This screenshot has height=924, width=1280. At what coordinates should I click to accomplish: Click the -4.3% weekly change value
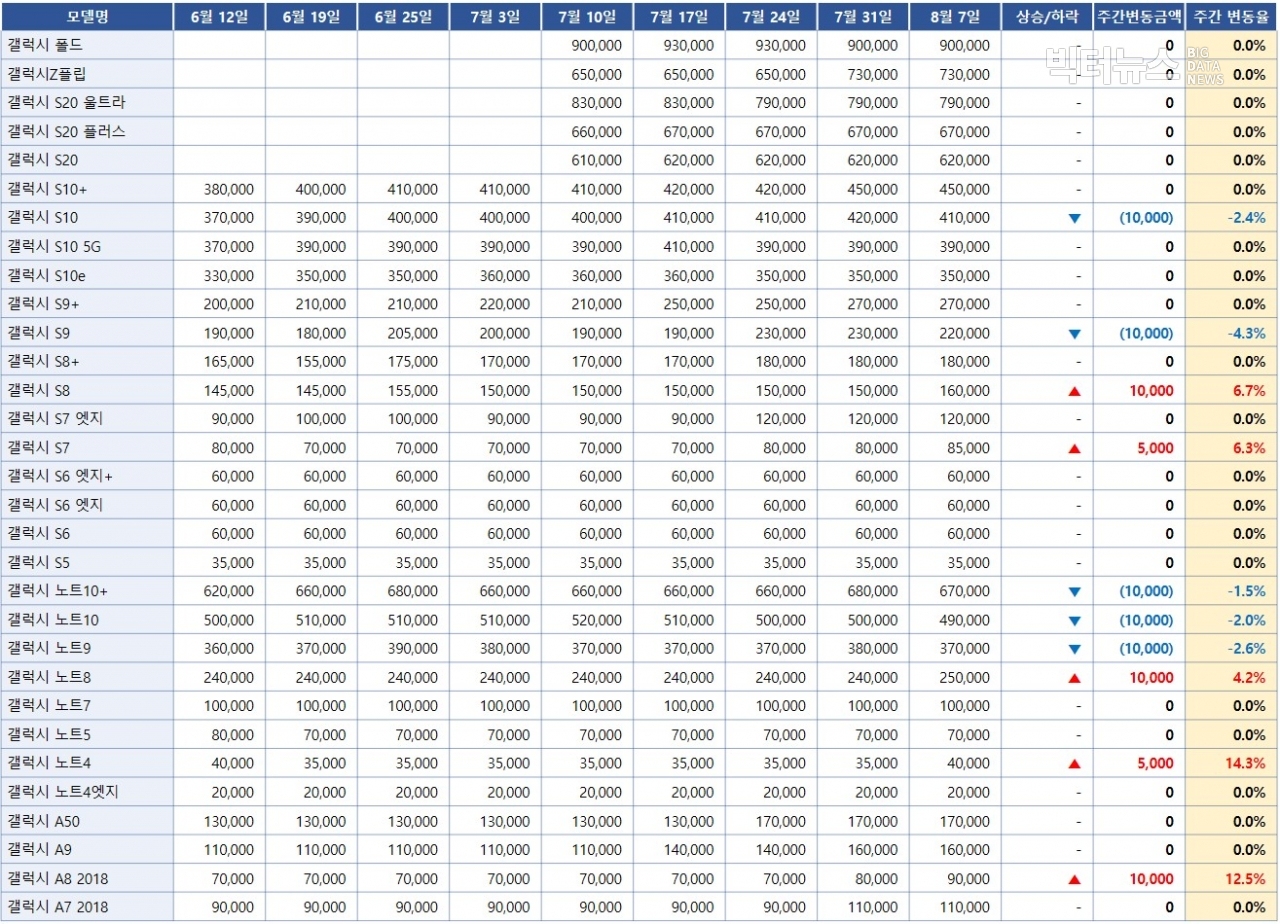point(1246,334)
